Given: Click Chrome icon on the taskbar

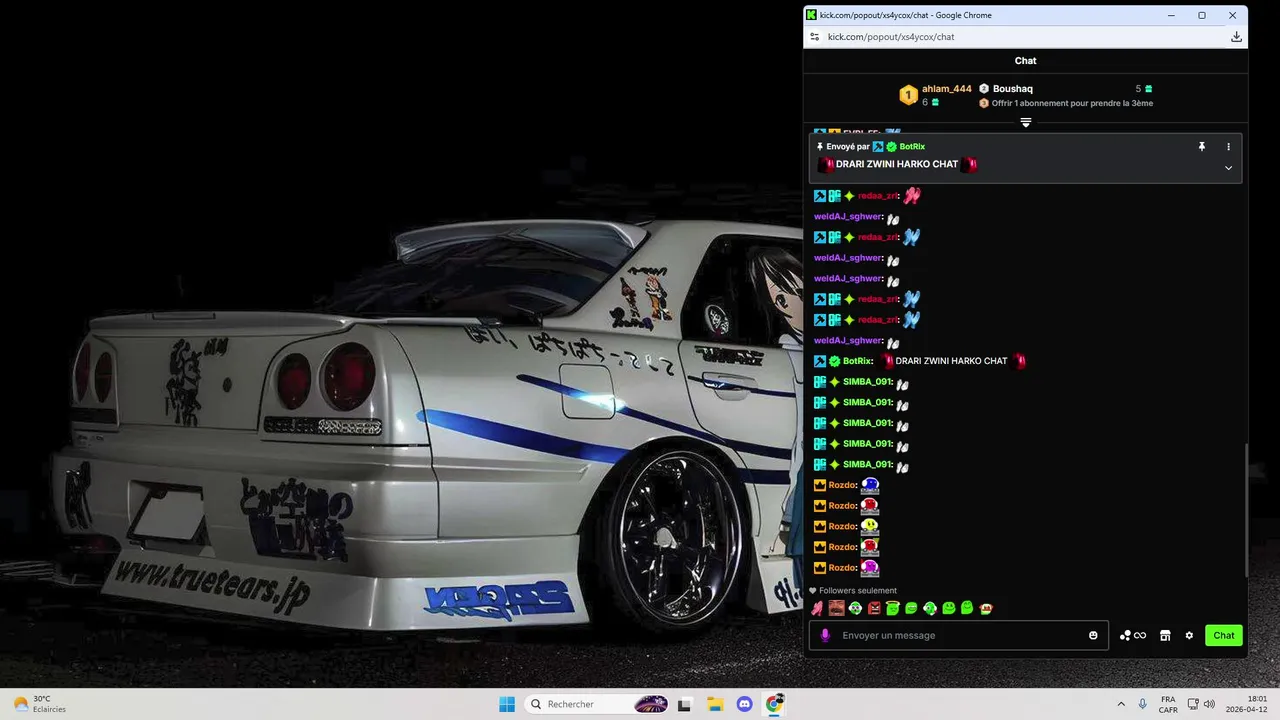Looking at the screenshot, I should tap(774, 704).
